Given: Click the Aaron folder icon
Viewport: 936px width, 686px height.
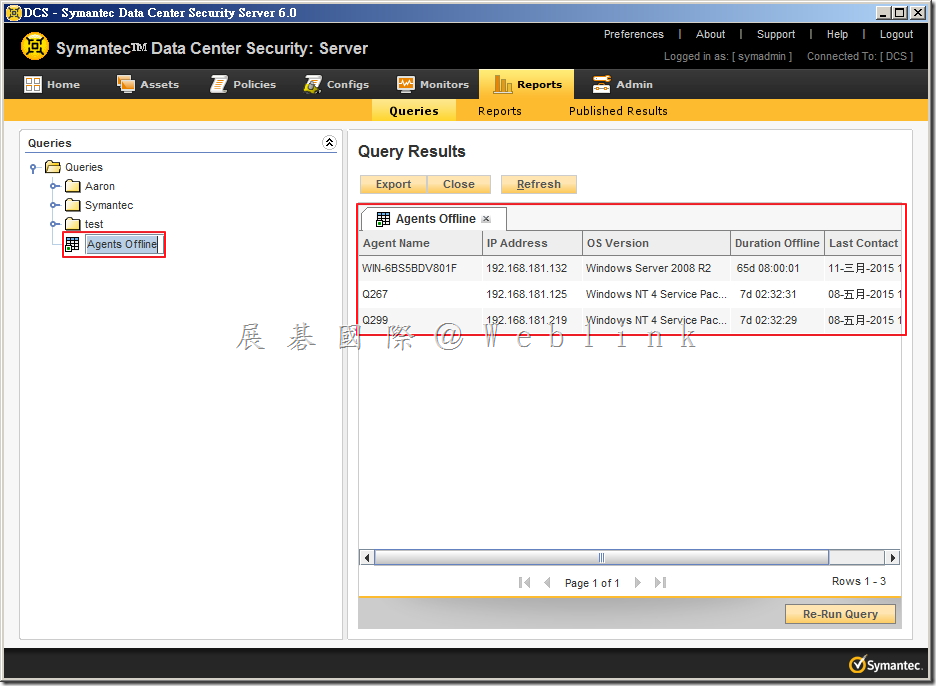Looking at the screenshot, I should [x=72, y=186].
